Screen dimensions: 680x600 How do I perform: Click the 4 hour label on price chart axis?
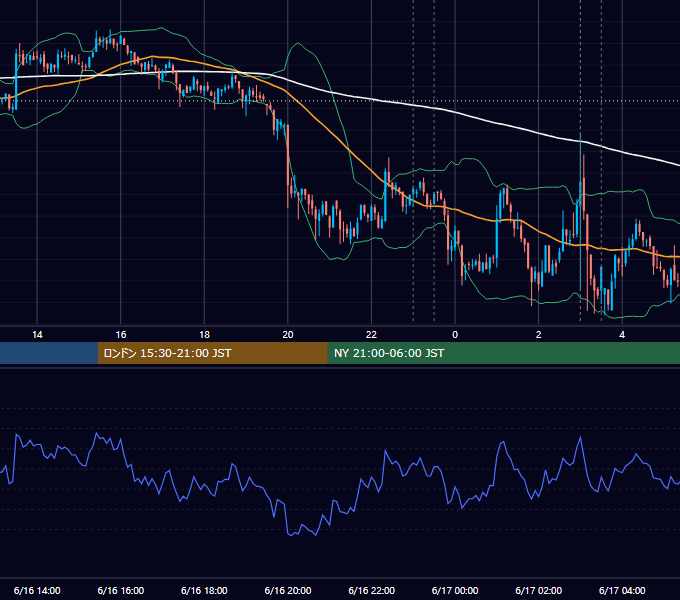pos(622,335)
